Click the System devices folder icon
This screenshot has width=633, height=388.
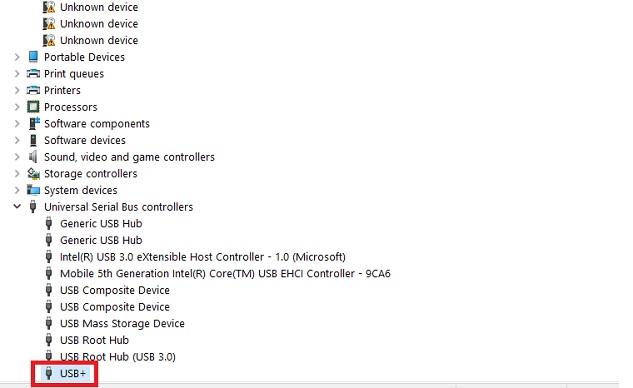point(33,190)
